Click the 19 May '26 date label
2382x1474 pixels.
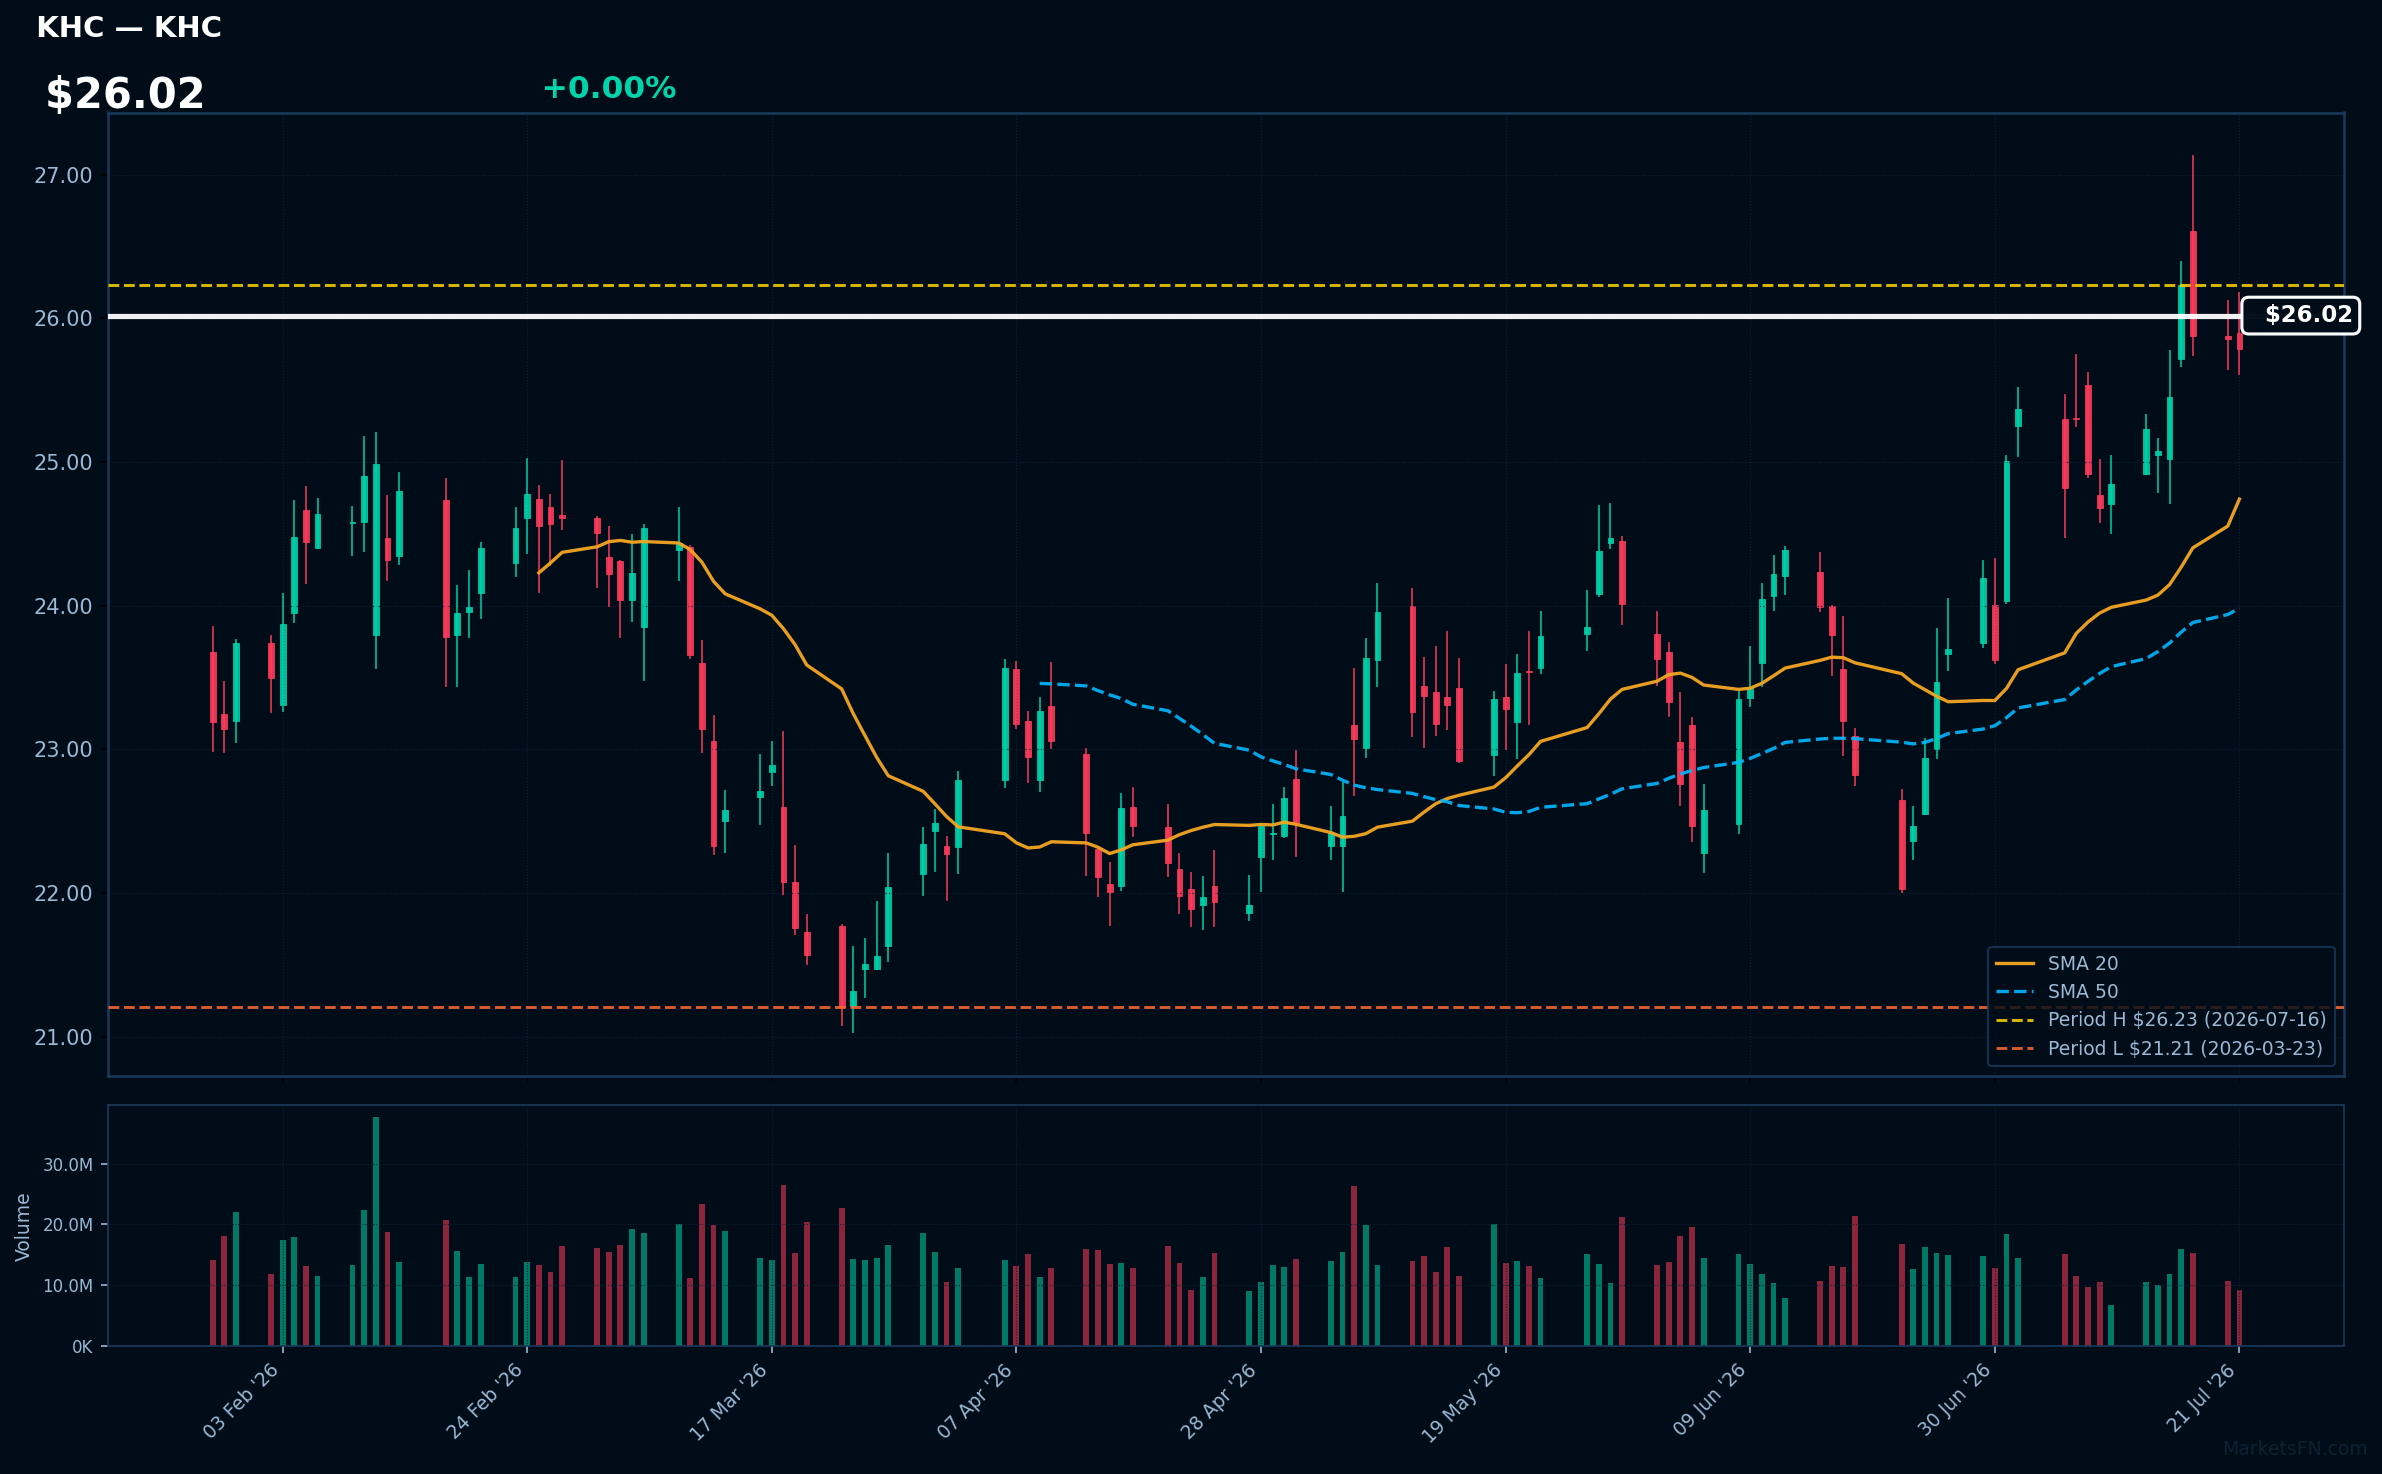tap(1462, 1402)
